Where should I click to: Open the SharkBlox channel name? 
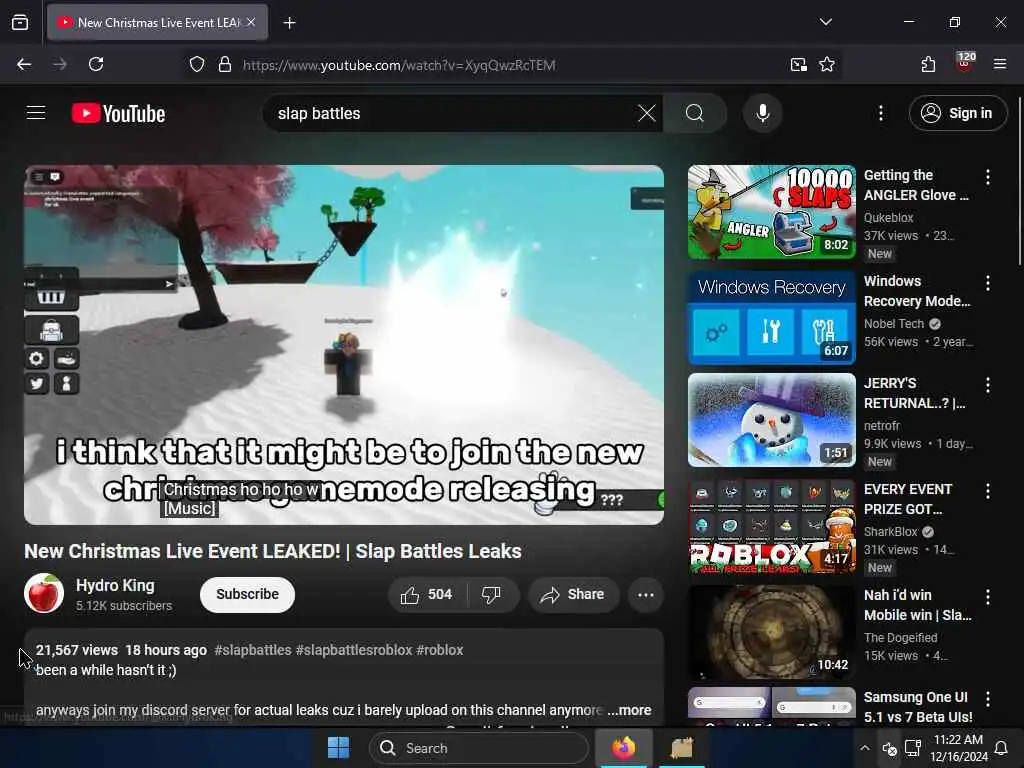[x=890, y=532]
